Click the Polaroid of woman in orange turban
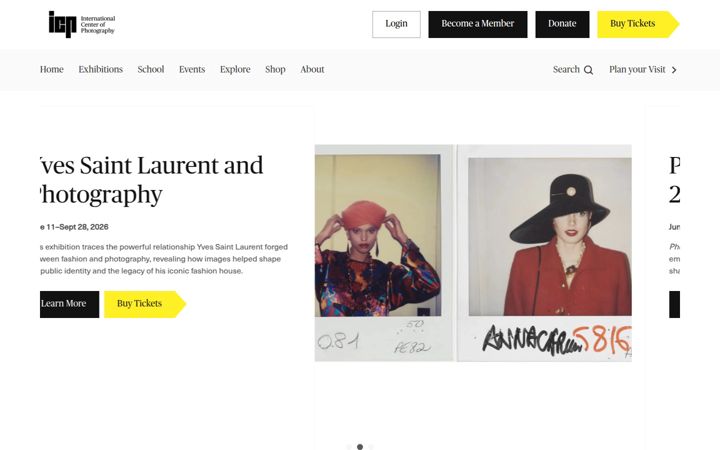 tap(384, 253)
